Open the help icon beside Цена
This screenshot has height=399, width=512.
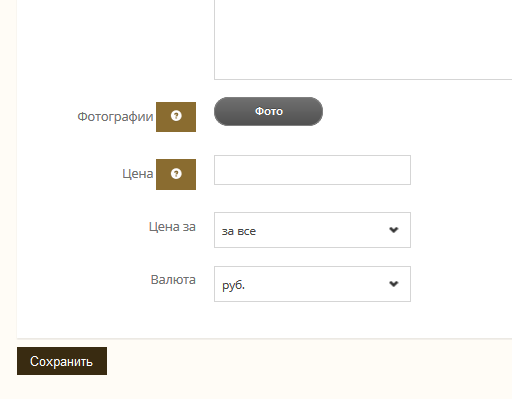176,174
